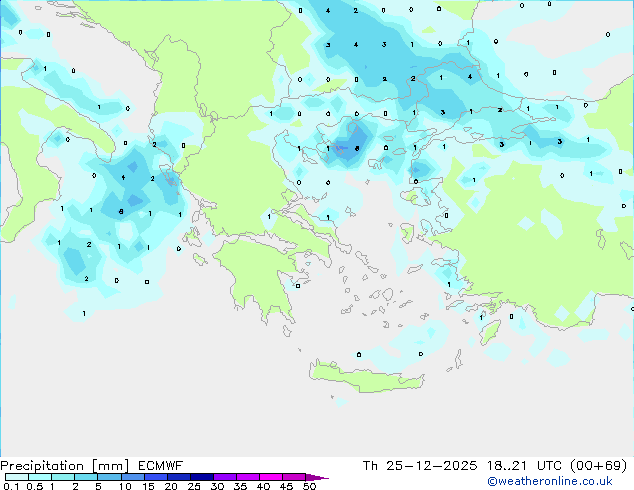Pick the 1–2 mm legend color swatch
Screen dimensions: 634x490
(63, 477)
